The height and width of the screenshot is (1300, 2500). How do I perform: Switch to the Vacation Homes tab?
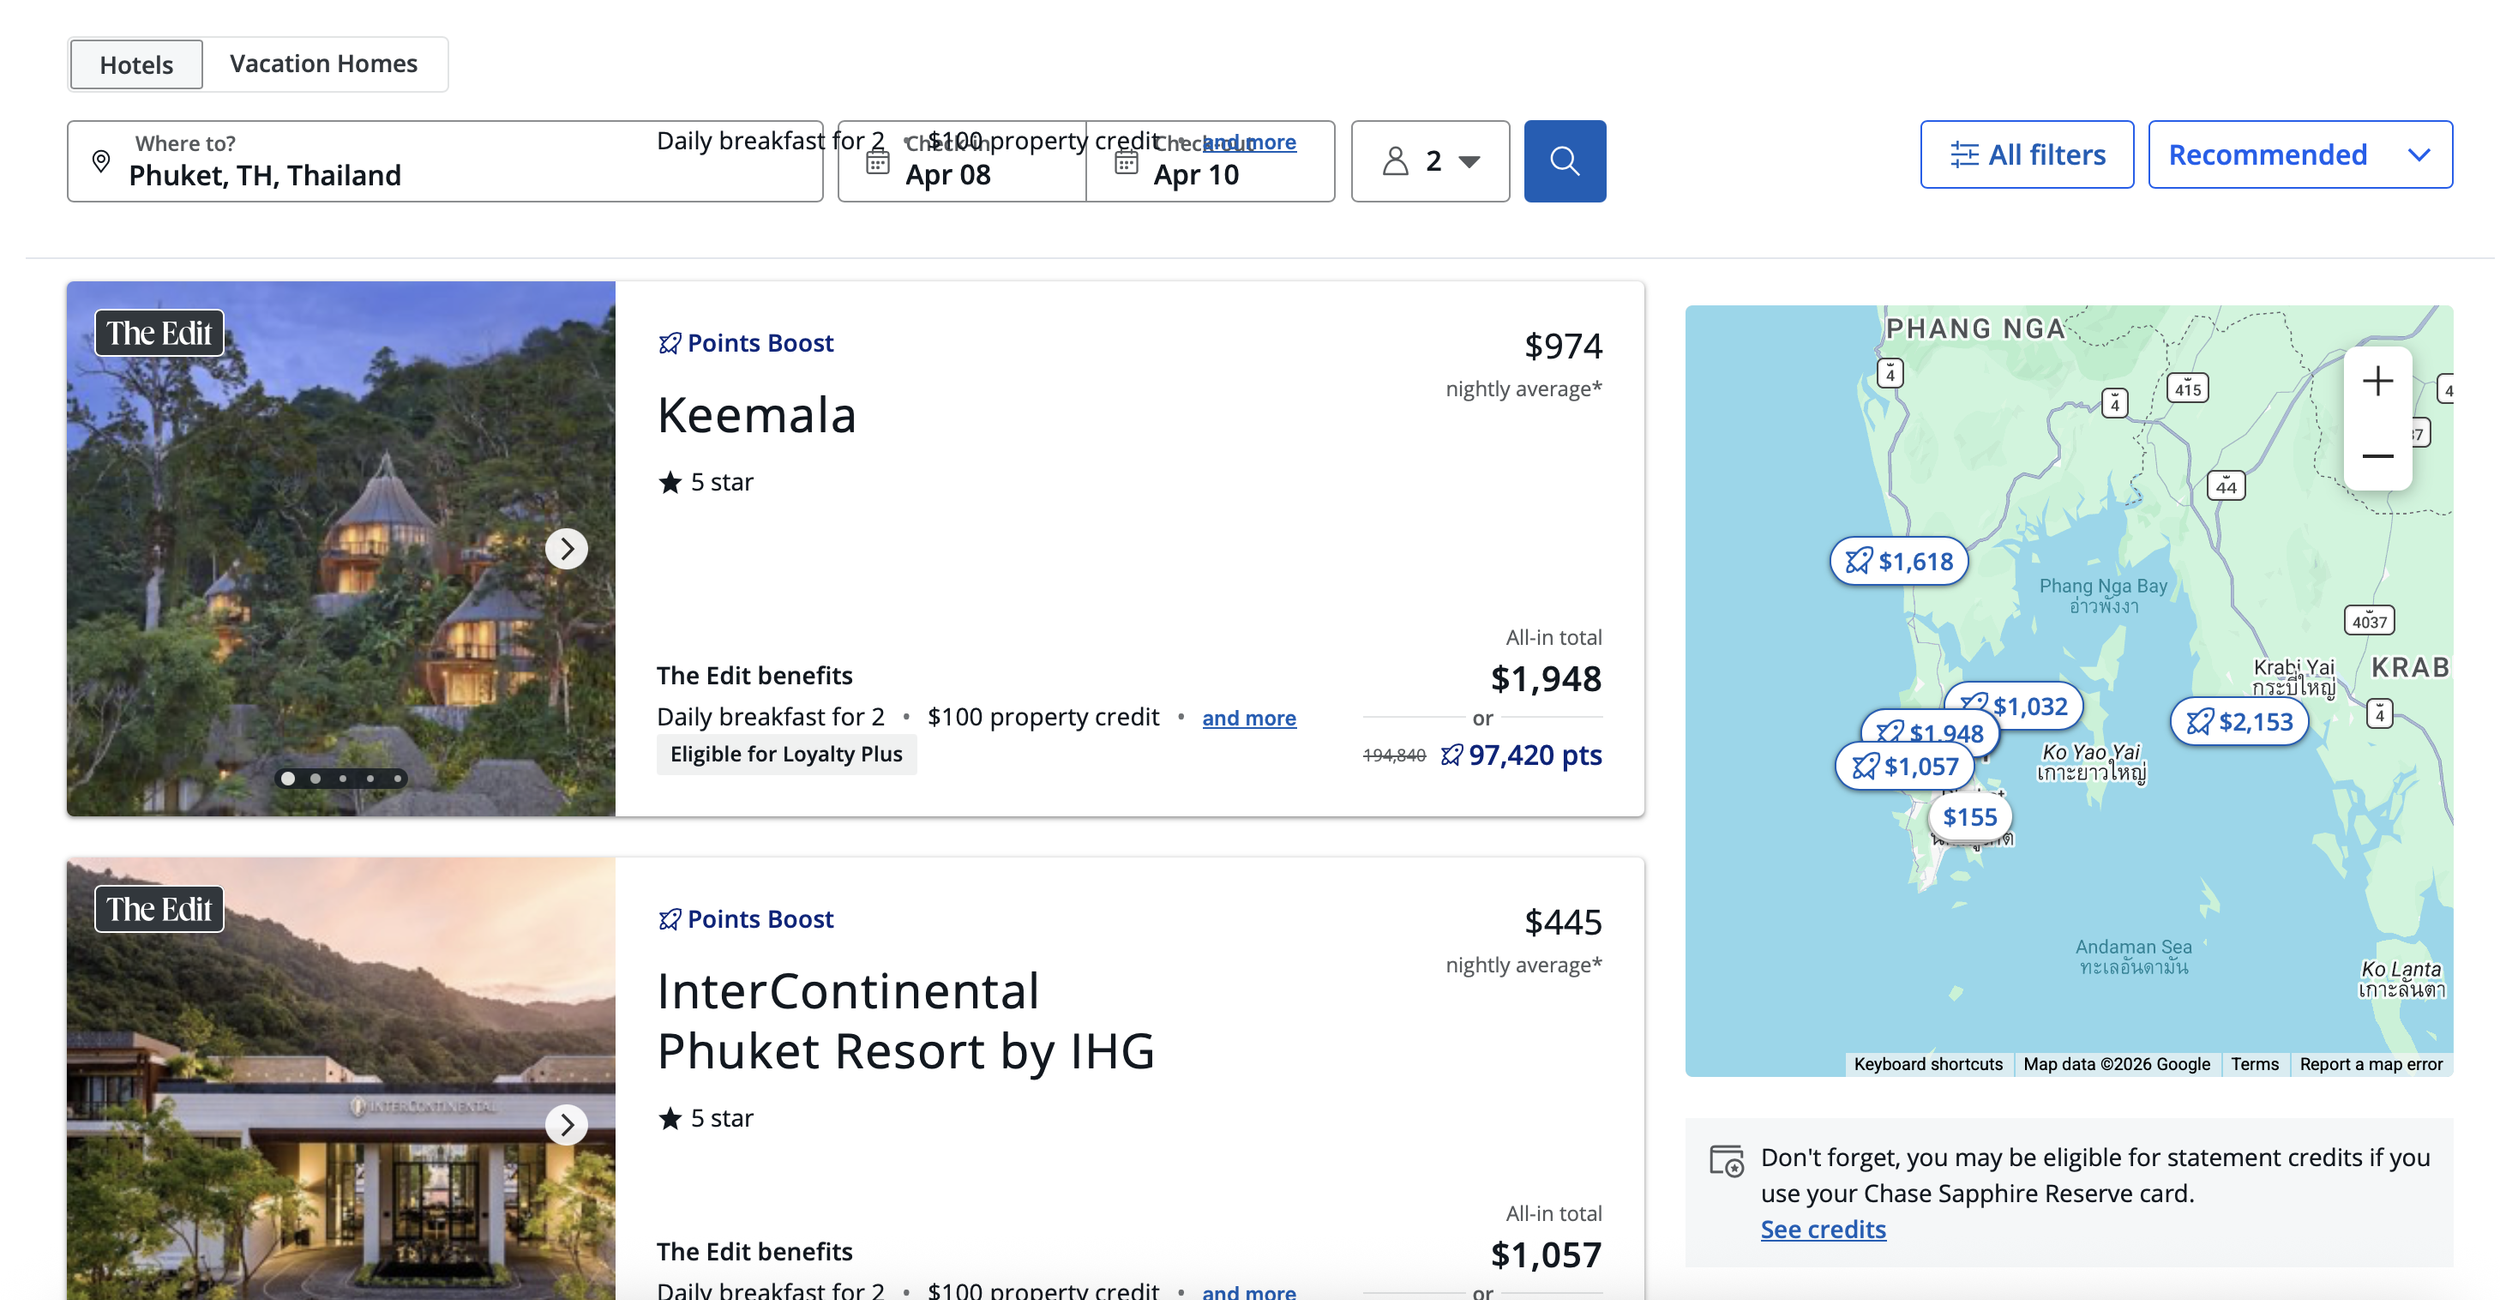click(324, 64)
